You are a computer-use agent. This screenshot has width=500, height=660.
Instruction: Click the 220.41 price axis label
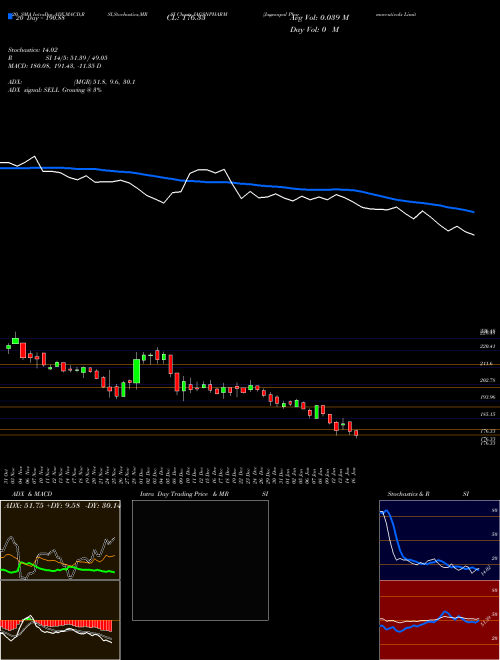click(488, 346)
